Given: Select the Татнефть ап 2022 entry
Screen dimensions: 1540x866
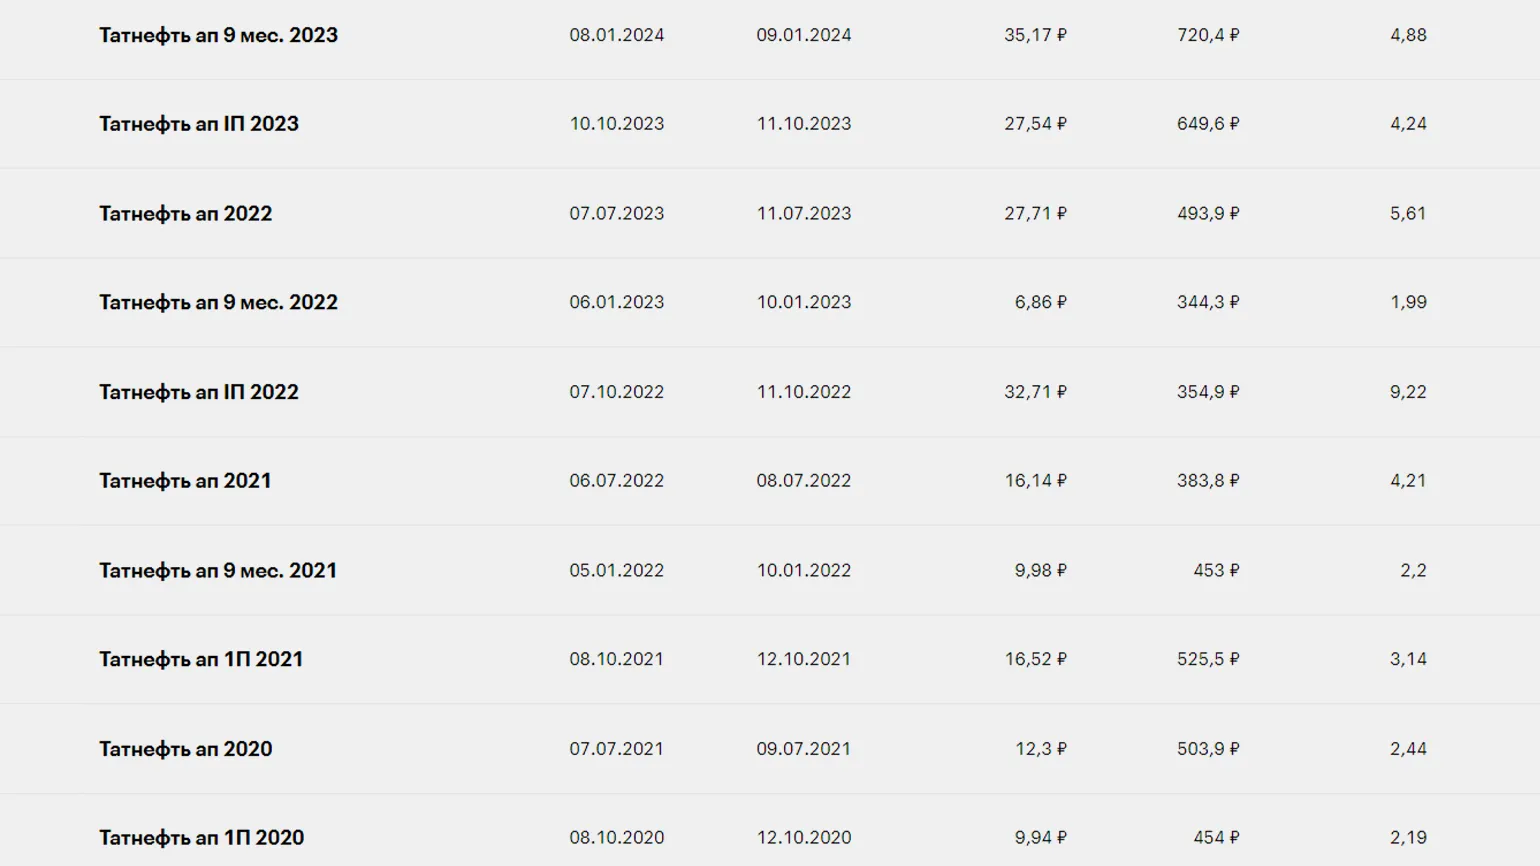Looking at the screenshot, I should [x=185, y=213].
